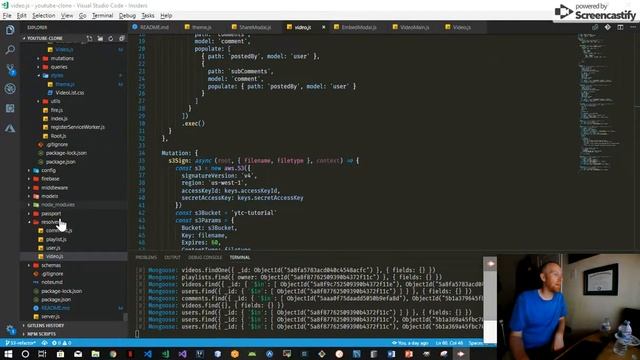Switch to the PROBLEMS panel tab
The image size is (640, 360).
pos(146,258)
